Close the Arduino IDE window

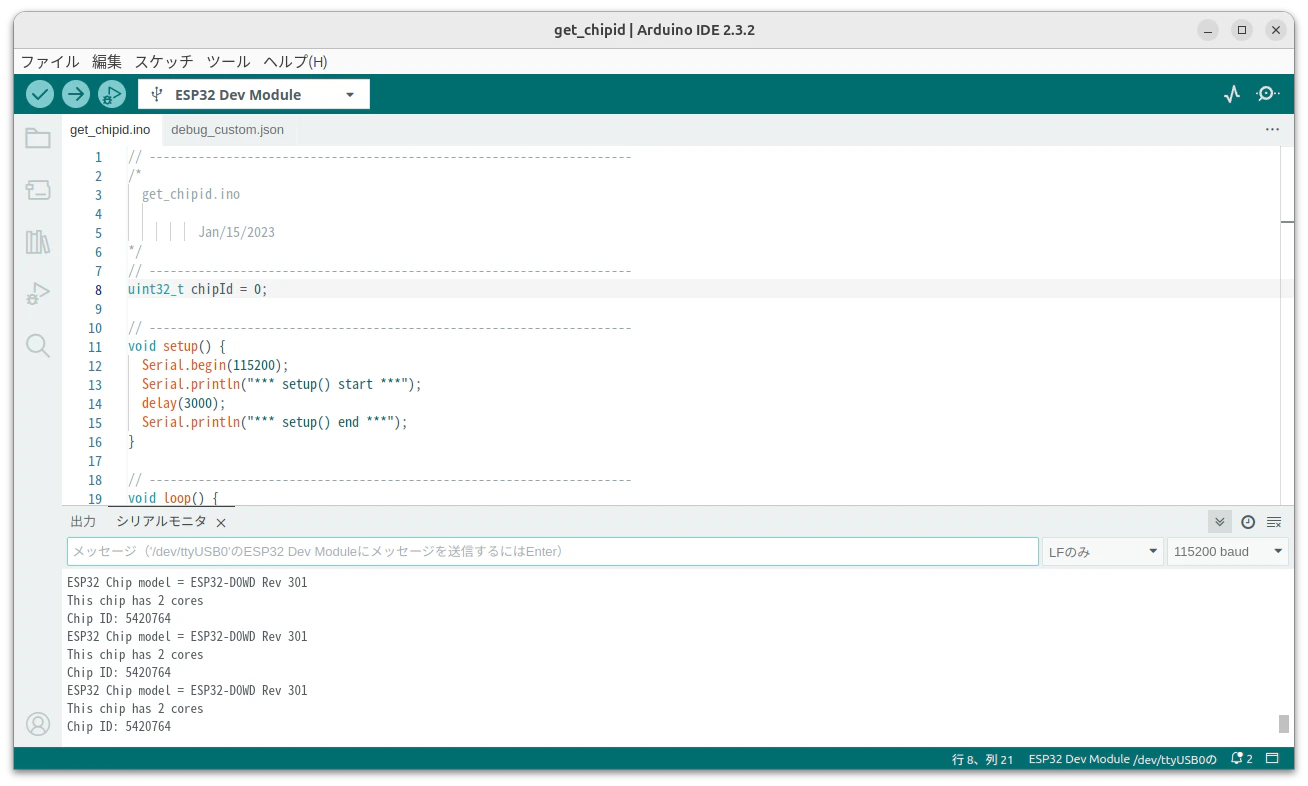(1275, 30)
